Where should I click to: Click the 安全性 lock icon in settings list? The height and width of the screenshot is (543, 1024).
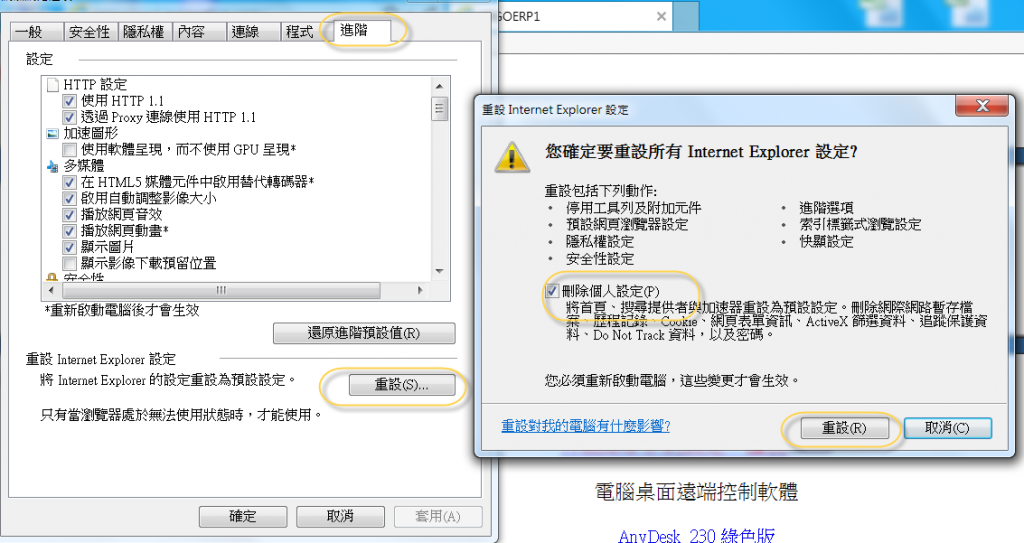(x=53, y=278)
